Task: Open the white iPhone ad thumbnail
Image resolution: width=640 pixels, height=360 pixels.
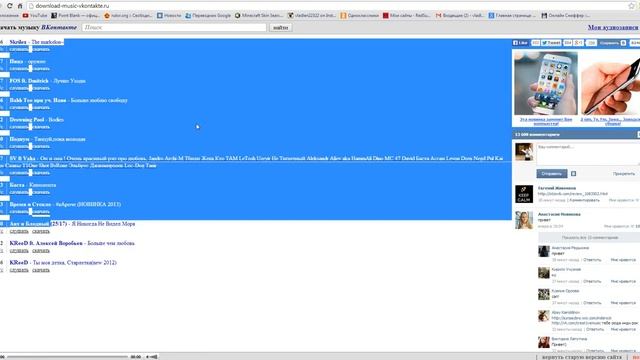Action: pos(546,83)
